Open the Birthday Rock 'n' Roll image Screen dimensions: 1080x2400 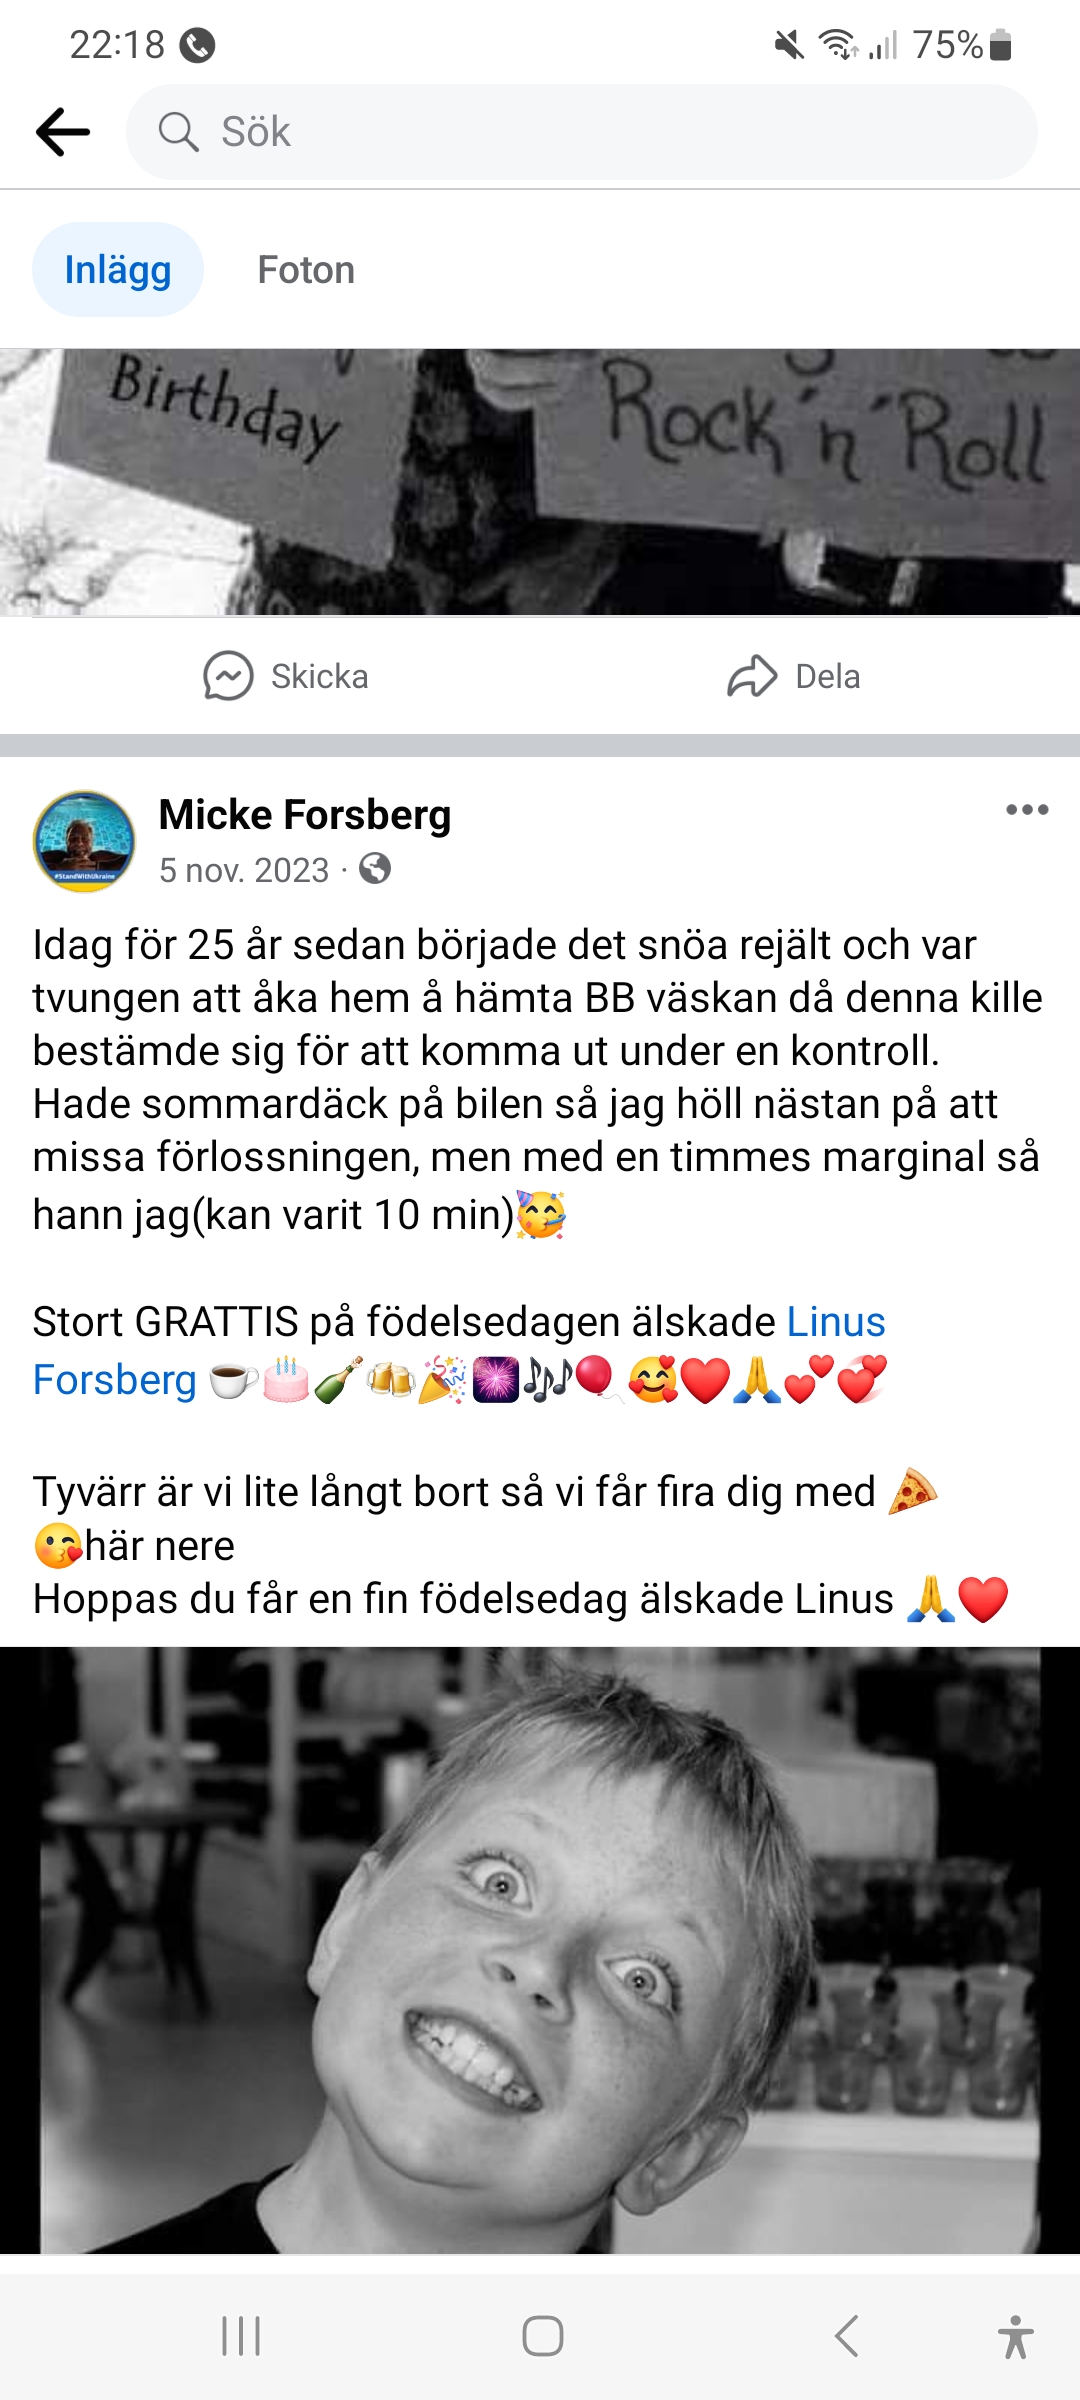pos(540,481)
